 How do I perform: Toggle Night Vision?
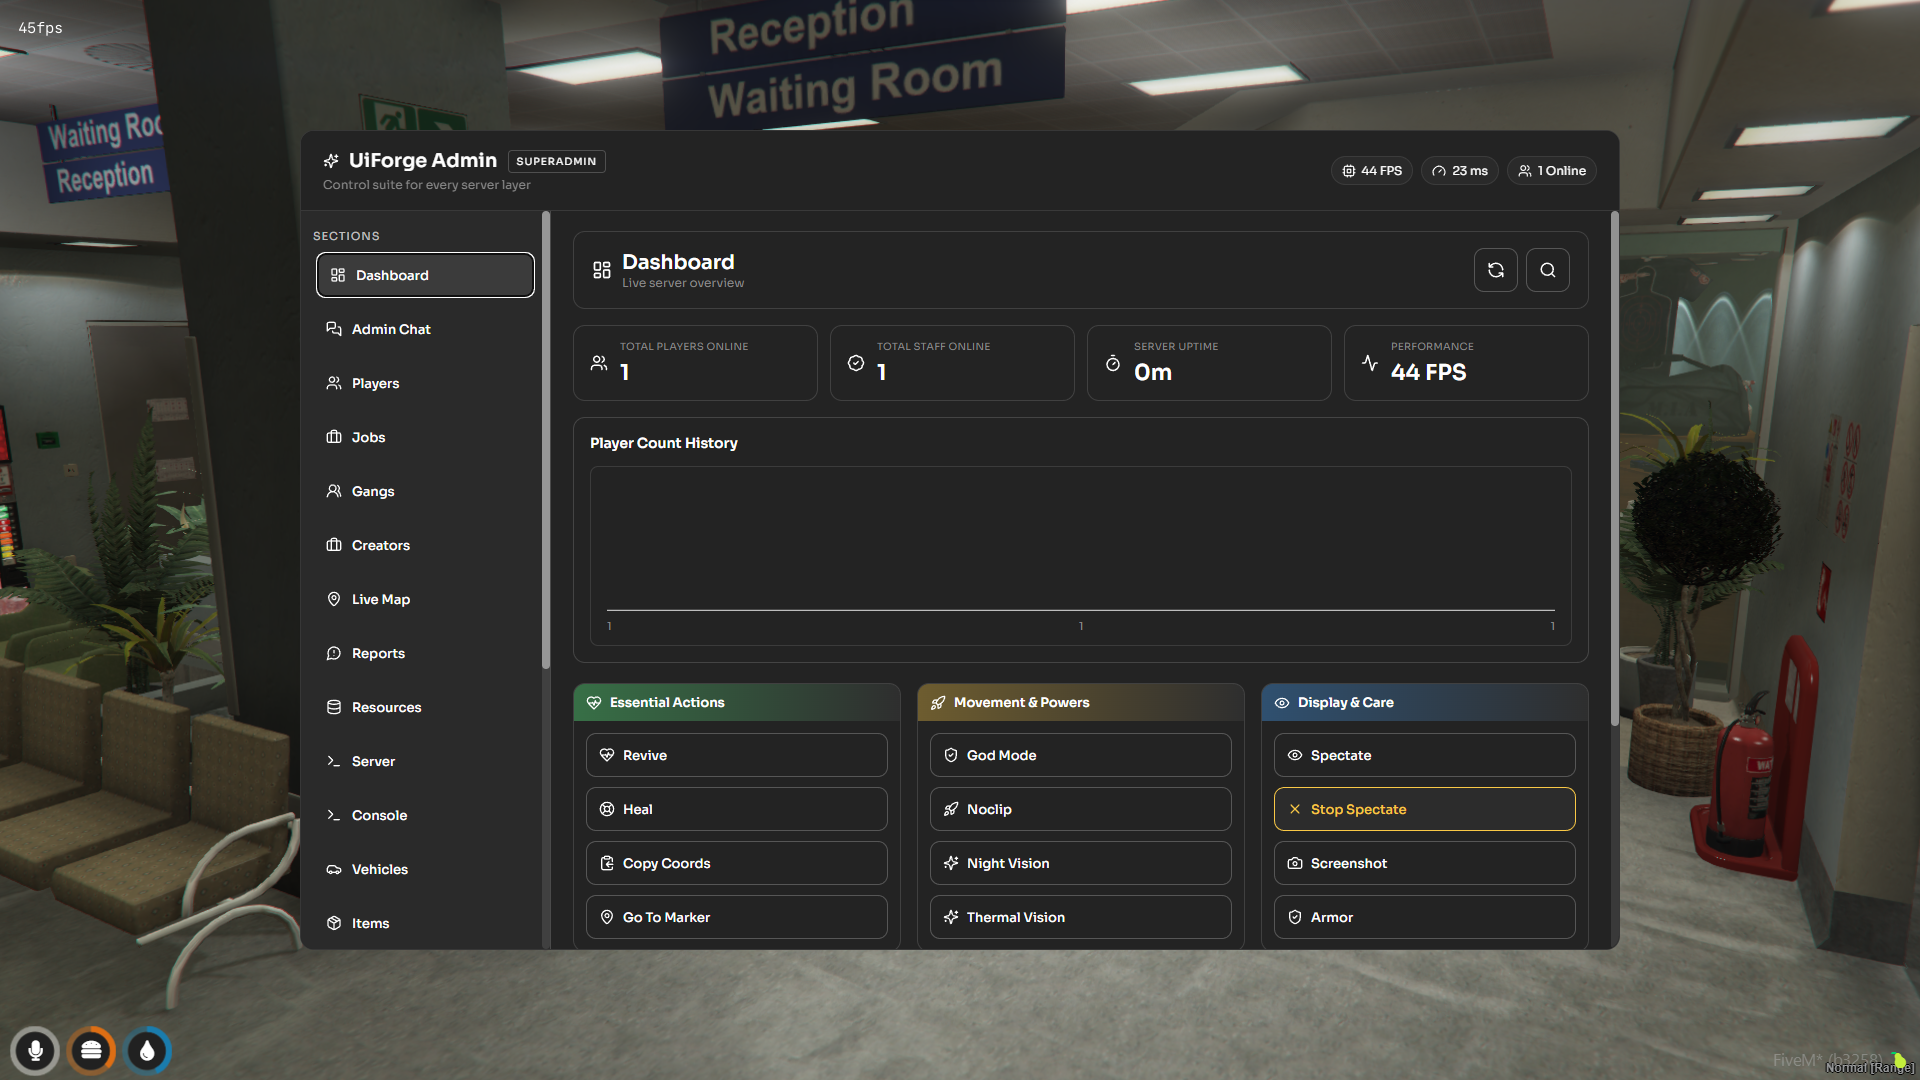click(x=1080, y=863)
